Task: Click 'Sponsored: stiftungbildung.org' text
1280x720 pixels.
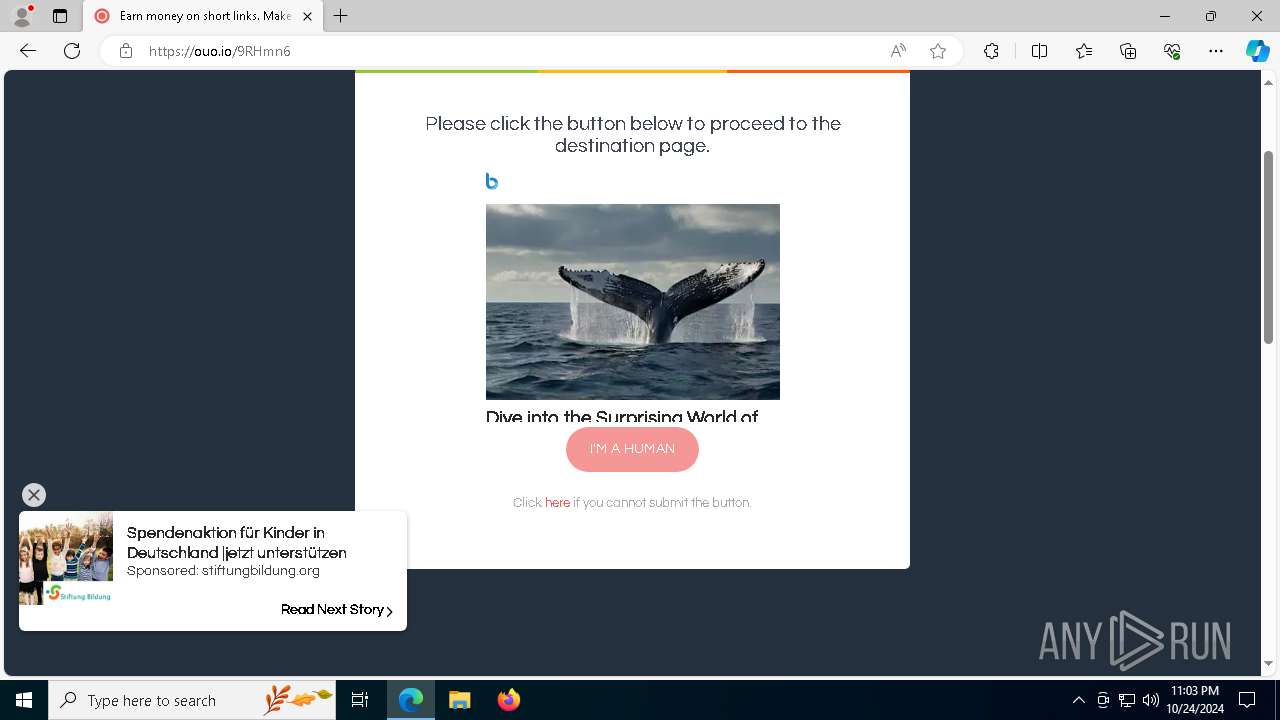Action: click(x=223, y=571)
